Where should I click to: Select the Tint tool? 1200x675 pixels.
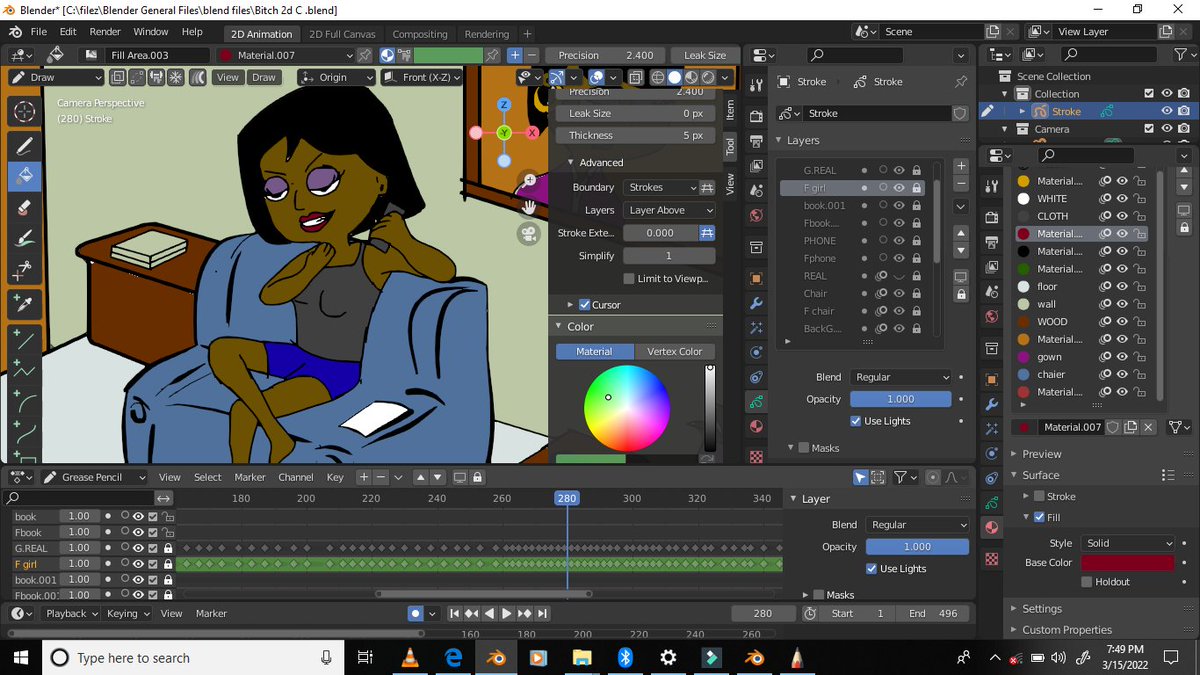click(24, 239)
